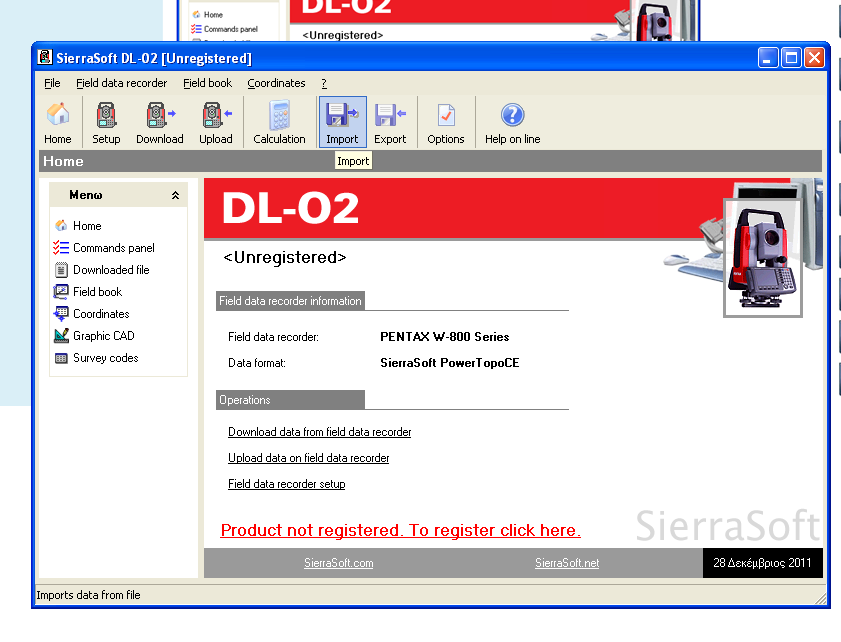The image size is (841, 642).
Task: Click the SierraSoft title bar application icon
Action: point(45,57)
